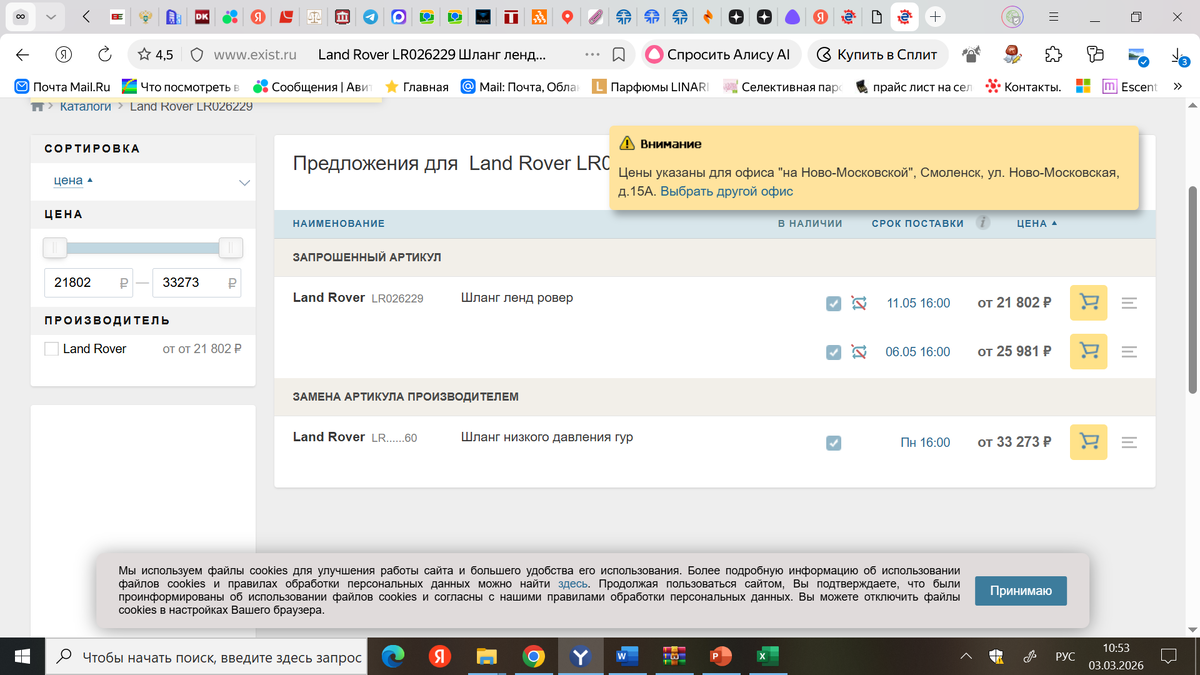Click Спросить Алису AI button
This screenshot has height=675, width=1200.
pyautogui.click(x=719, y=54)
